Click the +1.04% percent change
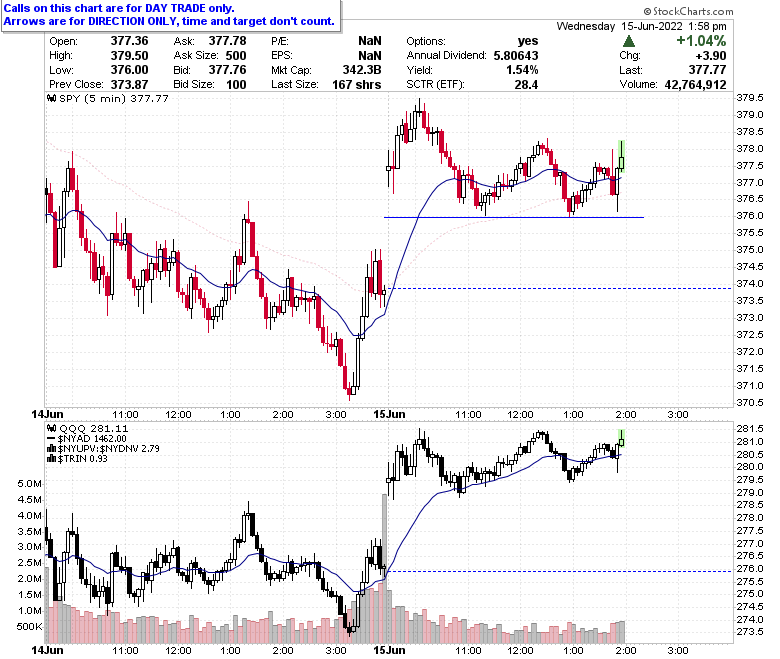This screenshot has width=780, height=659. [701, 41]
